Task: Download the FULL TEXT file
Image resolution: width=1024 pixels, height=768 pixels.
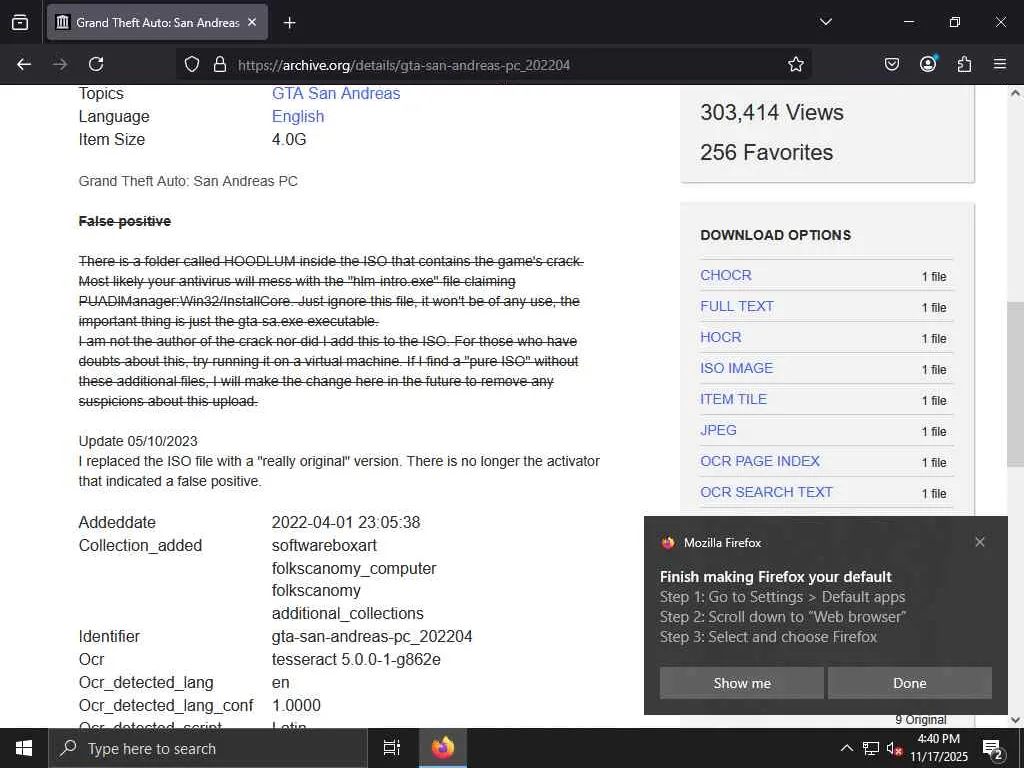Action: point(737,306)
